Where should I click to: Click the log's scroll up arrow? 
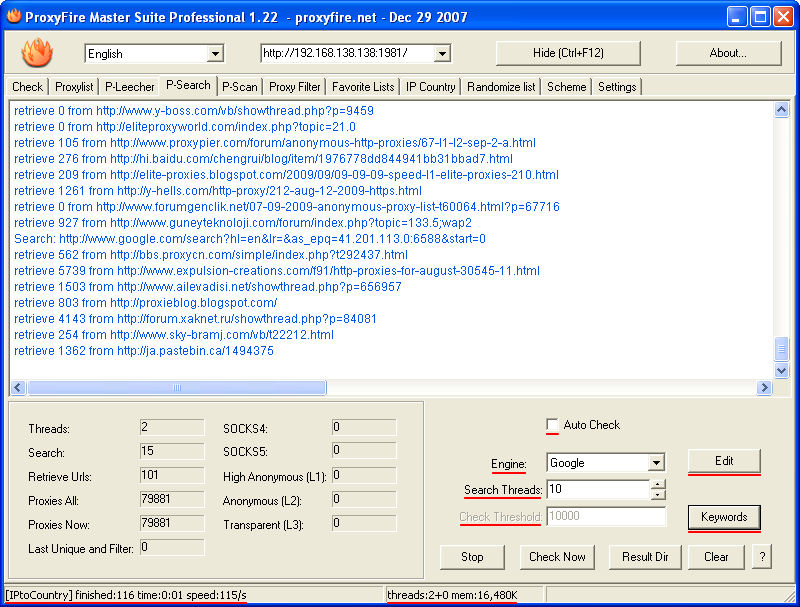(781, 109)
